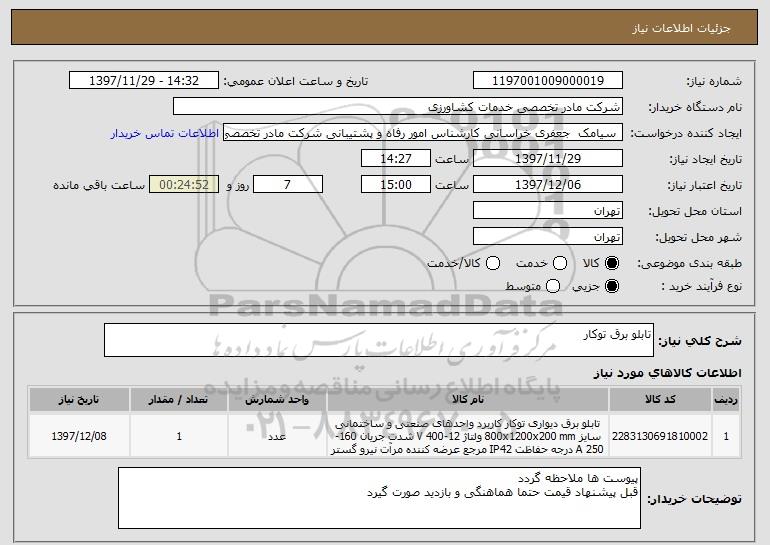Click the need date cell 1397/12/08
The image size is (770, 545).
point(79,436)
